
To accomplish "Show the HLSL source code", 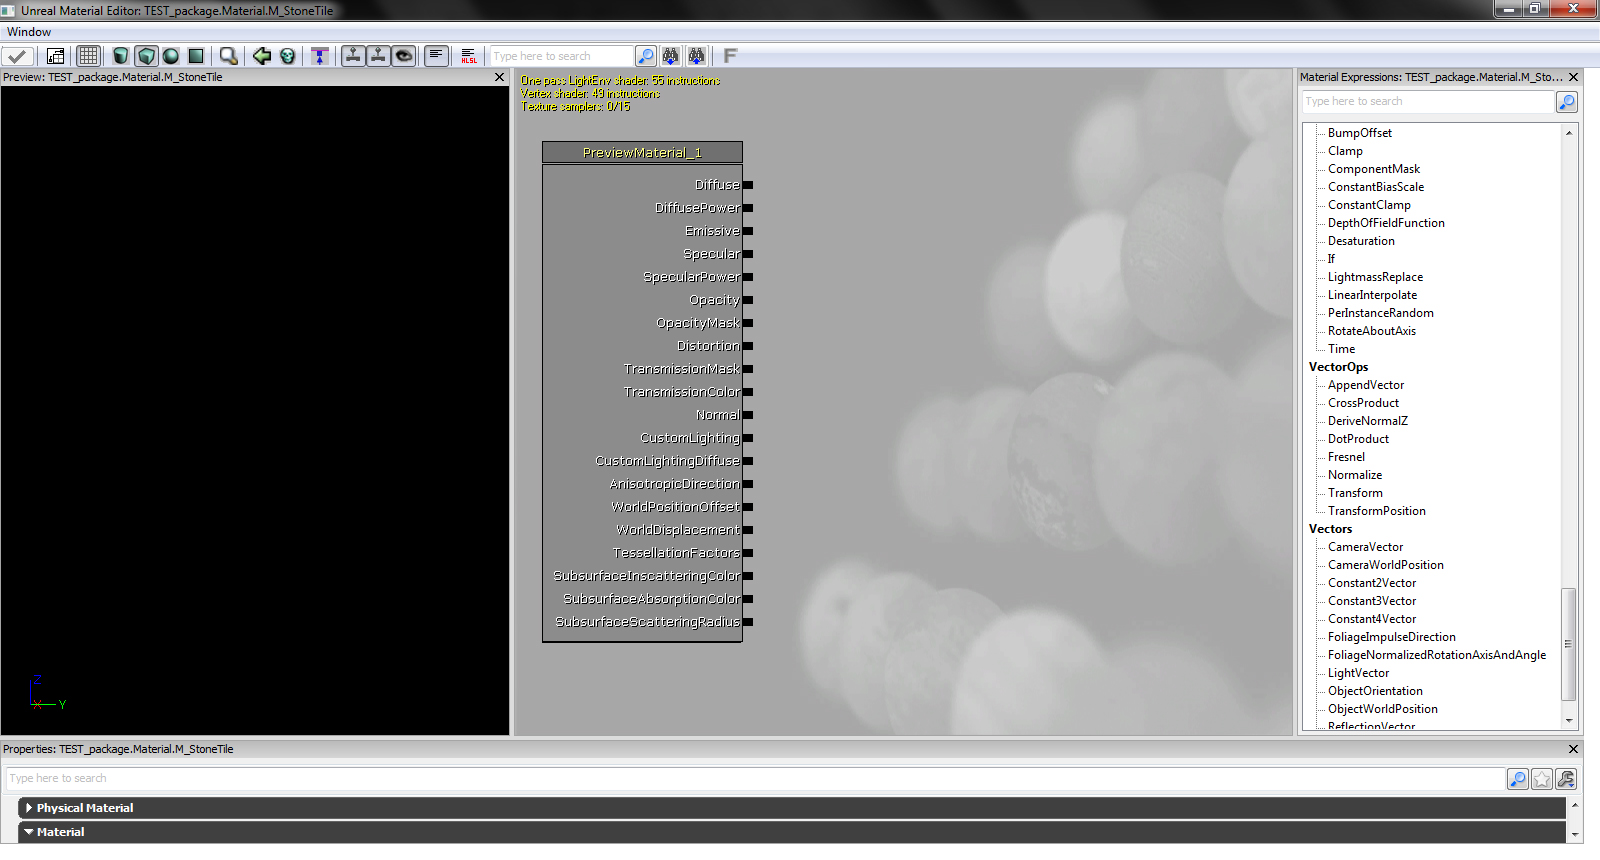I will tap(469, 56).
